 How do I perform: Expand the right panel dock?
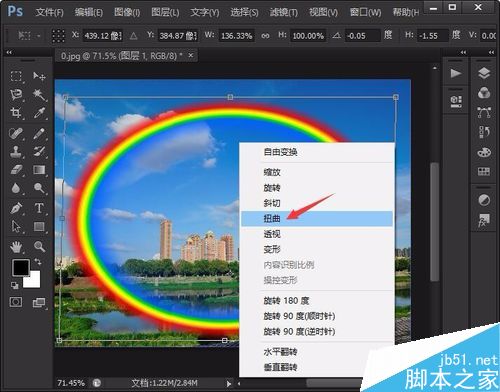click(491, 52)
